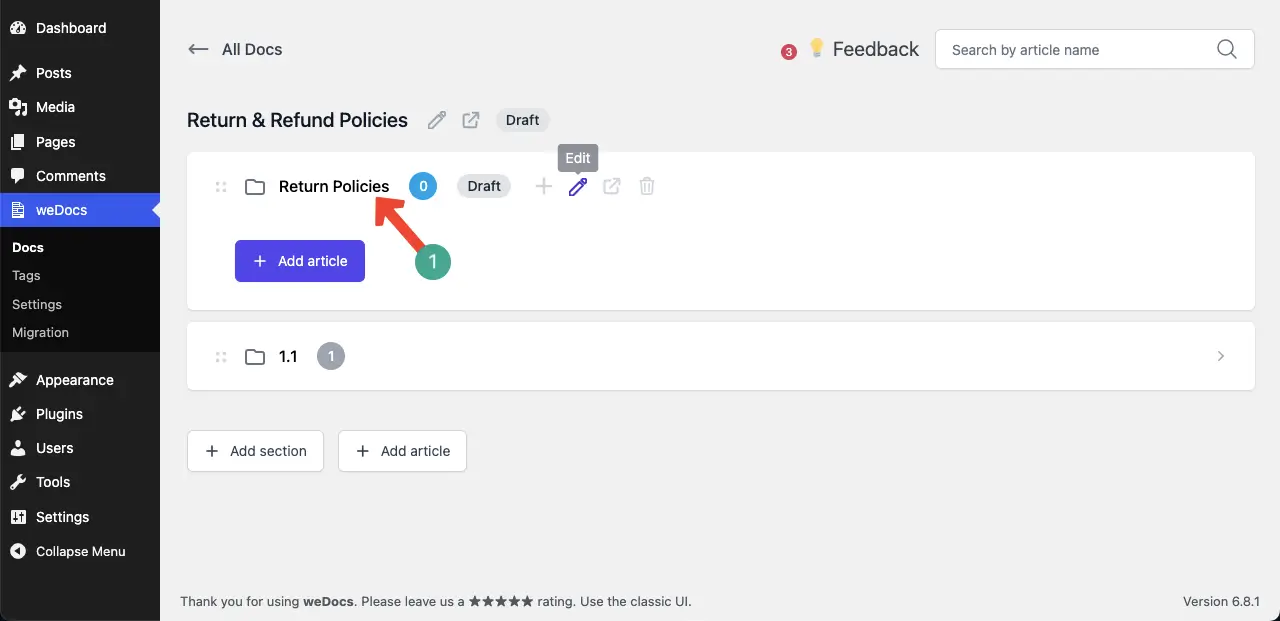This screenshot has height=621, width=1280.
Task: Click the drag handle of section 1.1
Action: (221, 357)
